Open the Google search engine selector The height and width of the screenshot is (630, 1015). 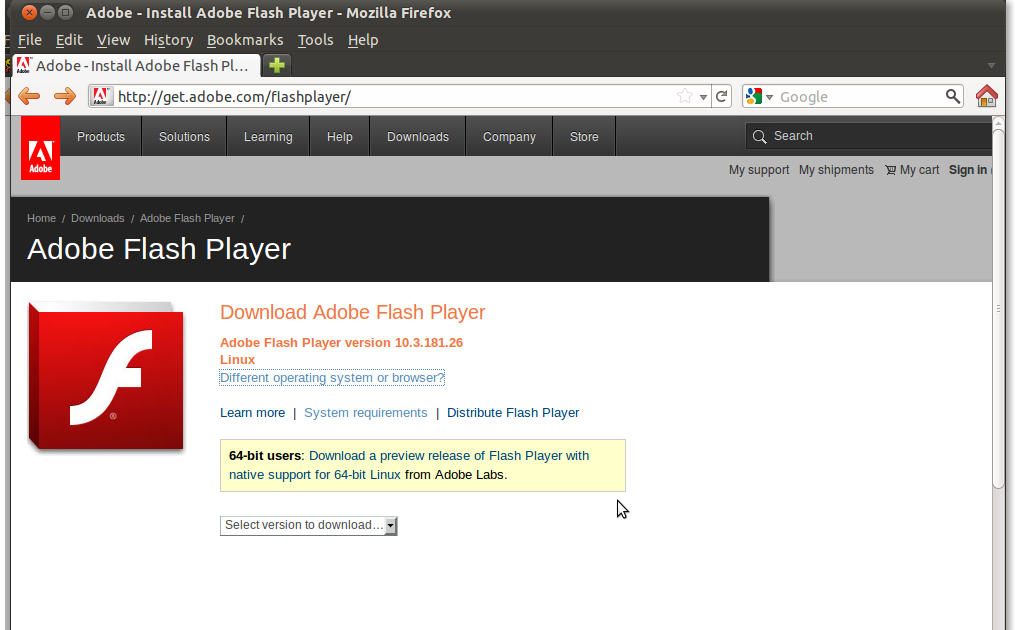(759, 96)
